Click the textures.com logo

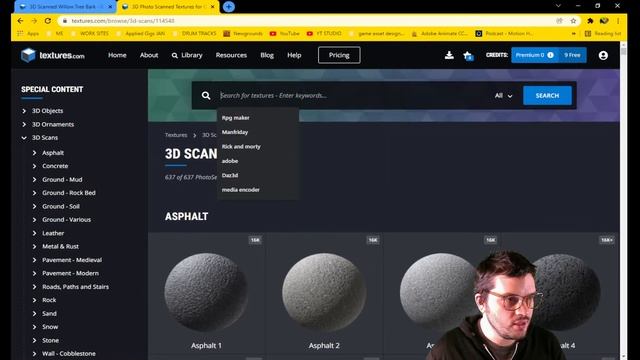click(53, 55)
